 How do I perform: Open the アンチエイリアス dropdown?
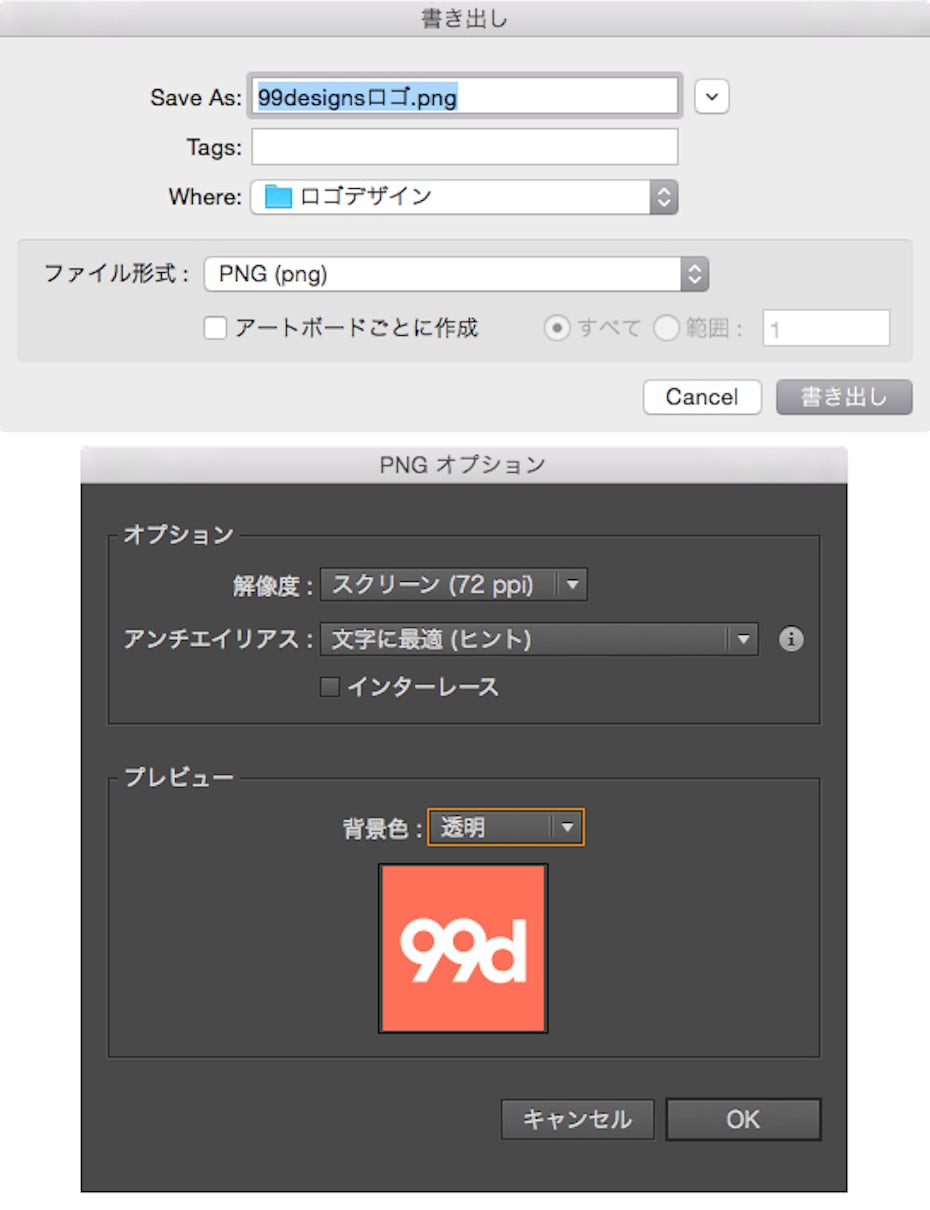point(538,640)
